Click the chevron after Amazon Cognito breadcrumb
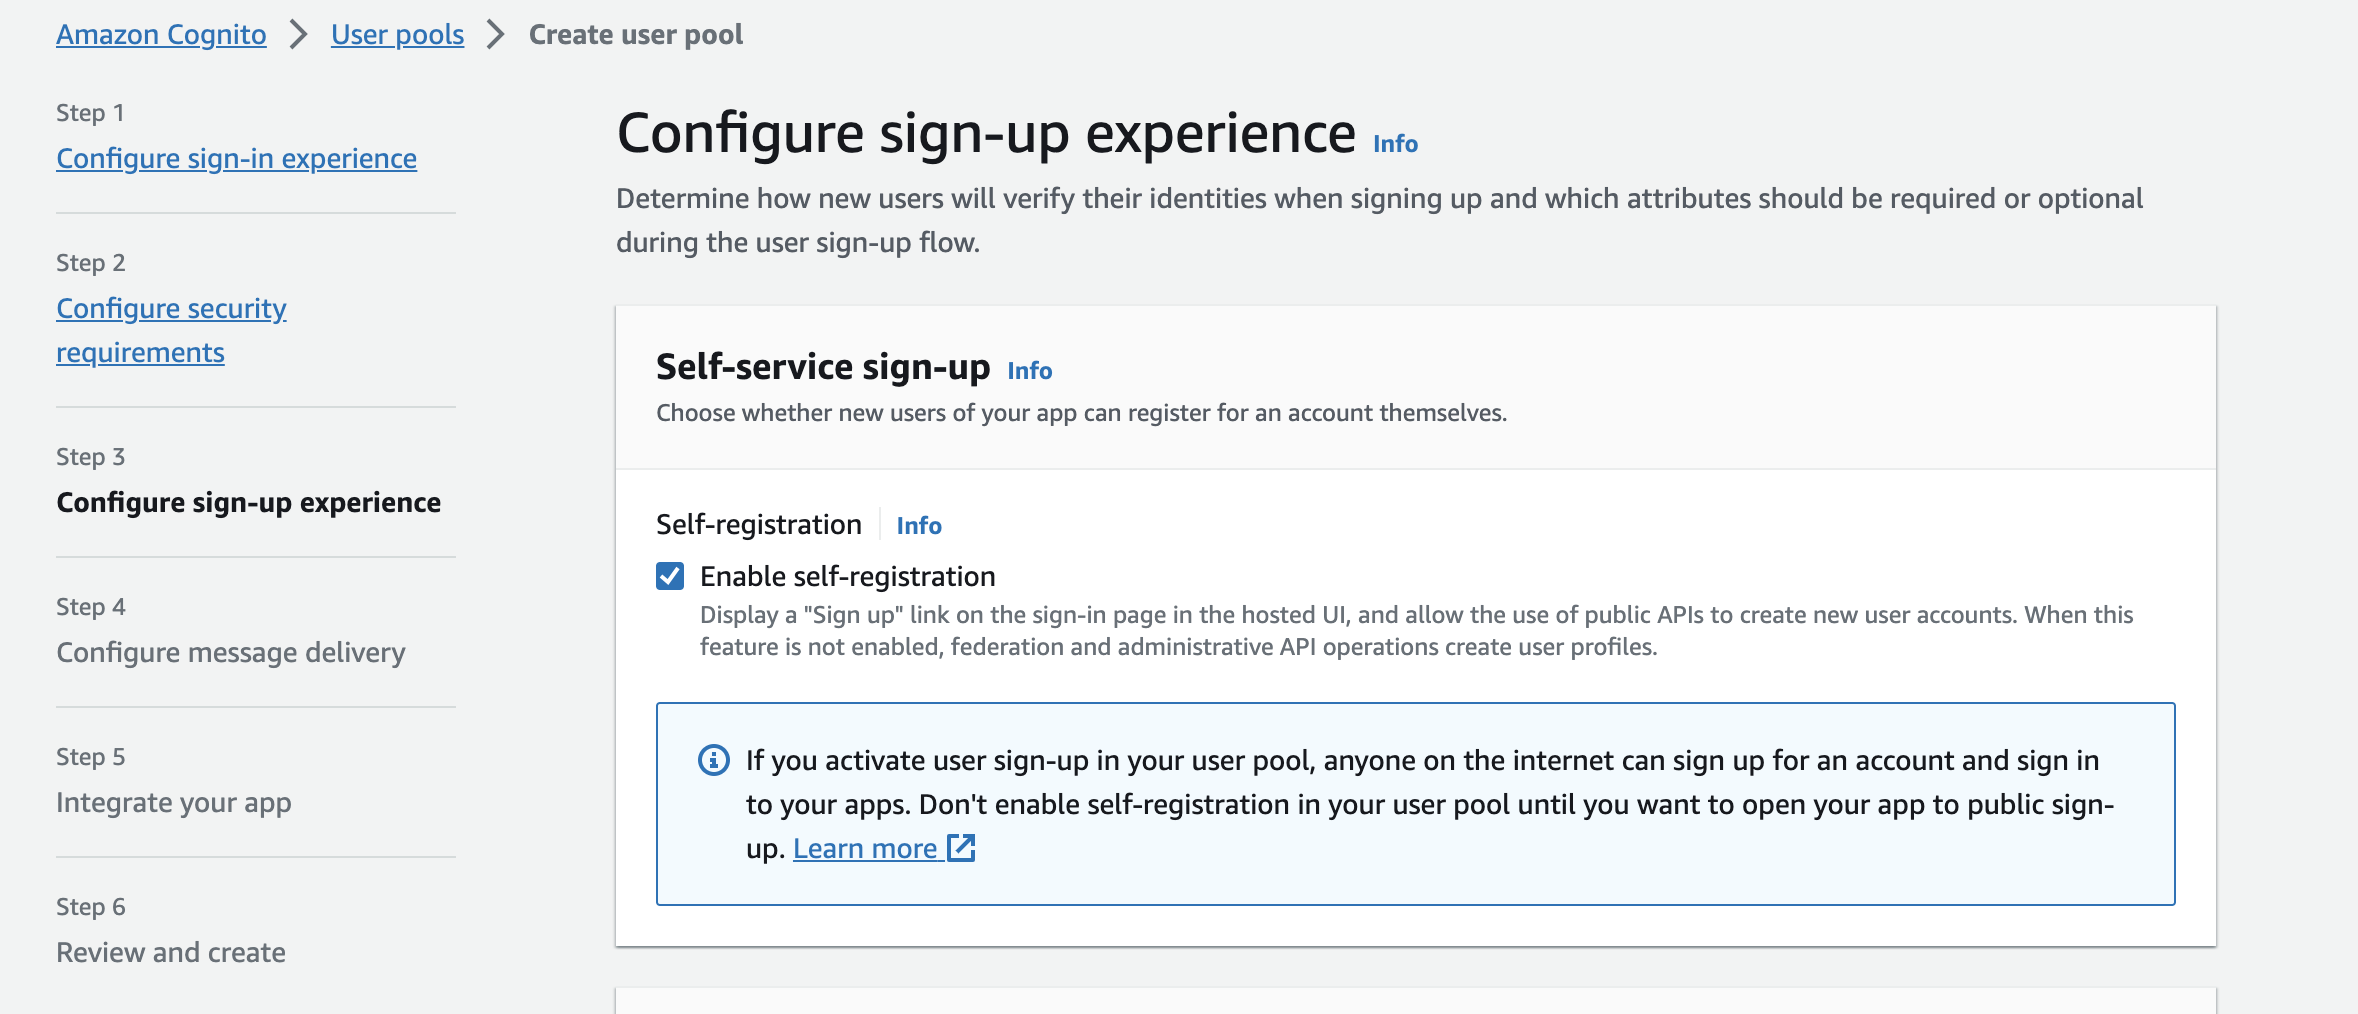 (x=298, y=35)
